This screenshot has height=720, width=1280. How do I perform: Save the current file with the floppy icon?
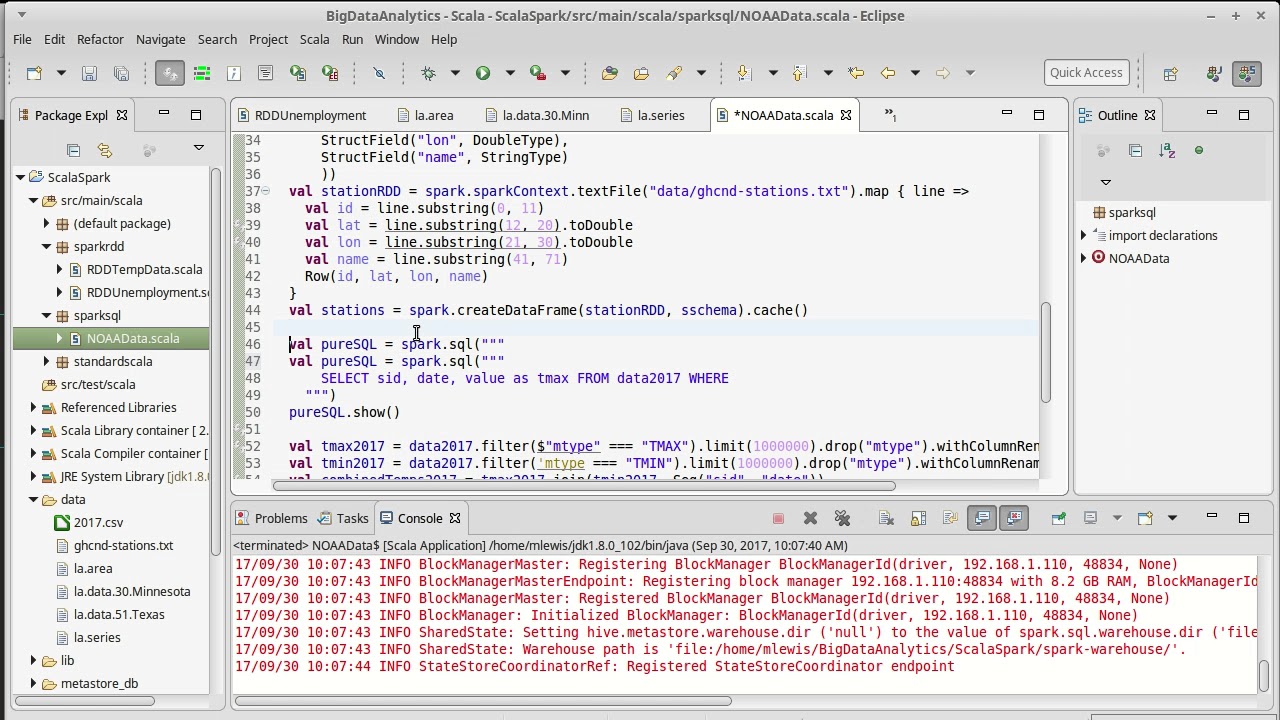pos(89,73)
